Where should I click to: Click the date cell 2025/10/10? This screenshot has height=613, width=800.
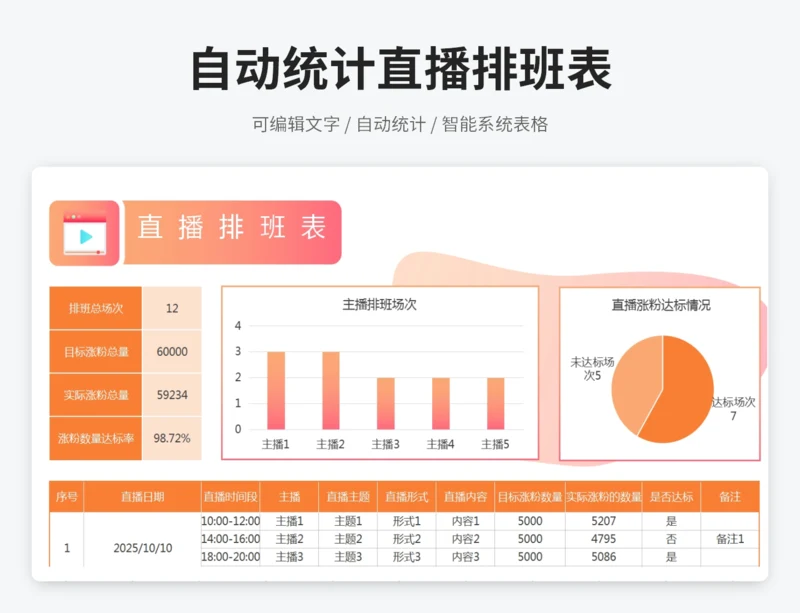click(x=142, y=548)
